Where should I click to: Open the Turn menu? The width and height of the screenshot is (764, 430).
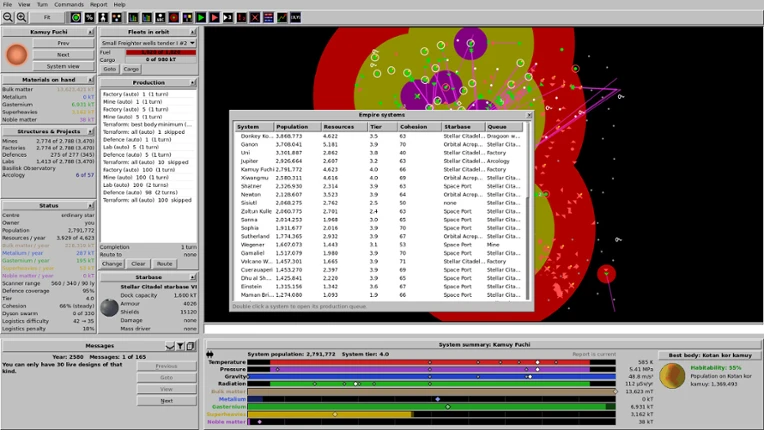pos(42,4)
